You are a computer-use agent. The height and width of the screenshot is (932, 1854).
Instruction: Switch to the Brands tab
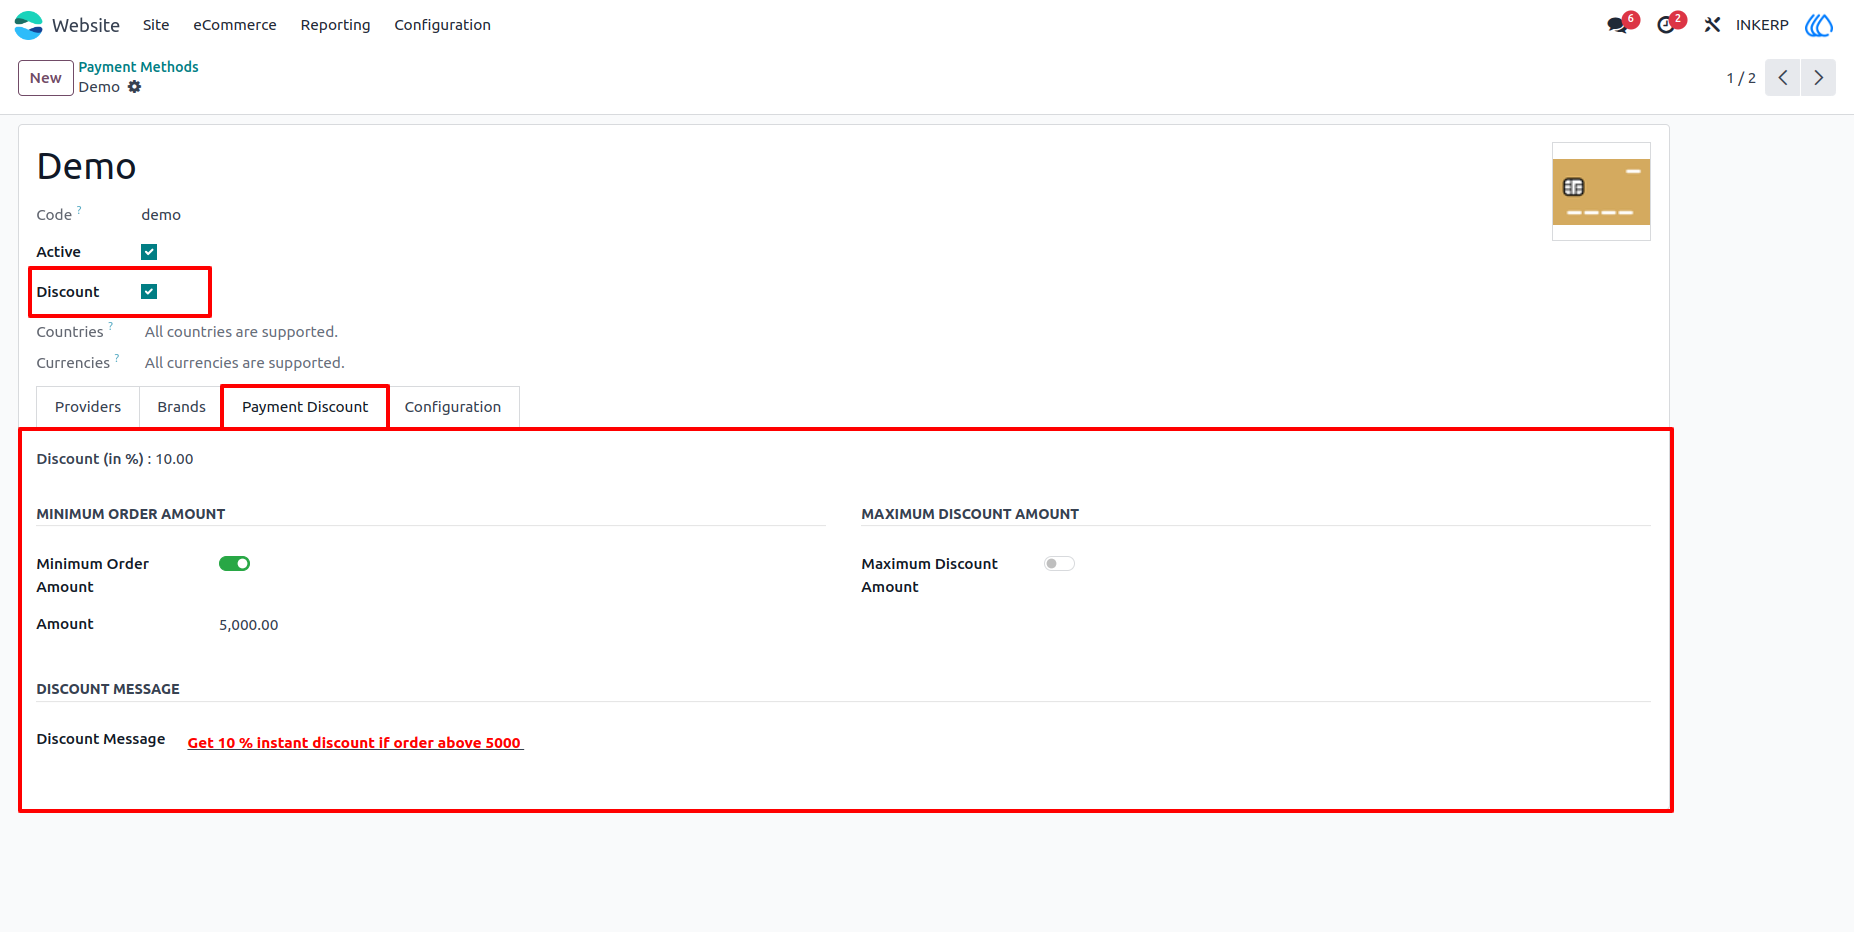(x=181, y=407)
